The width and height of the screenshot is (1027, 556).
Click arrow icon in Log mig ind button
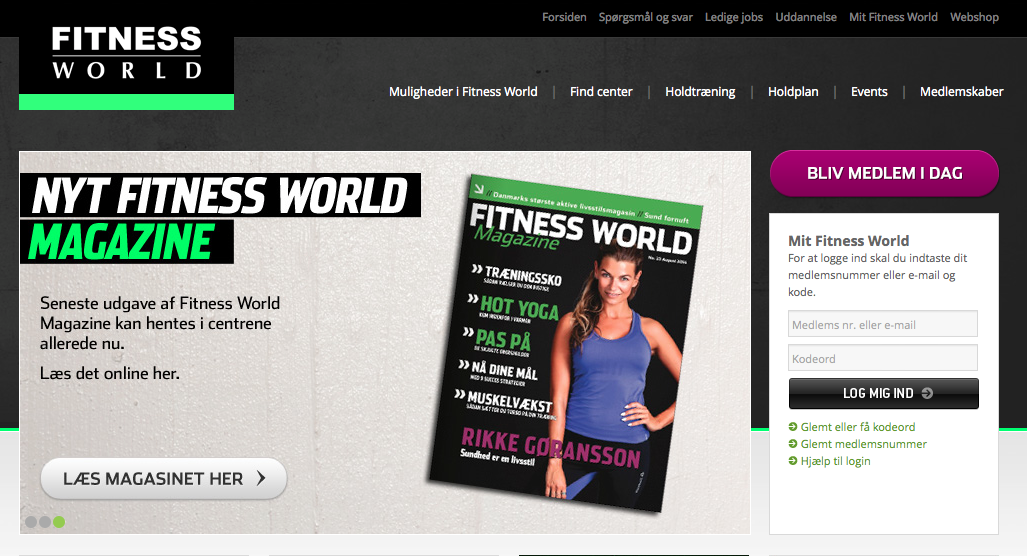[927, 393]
